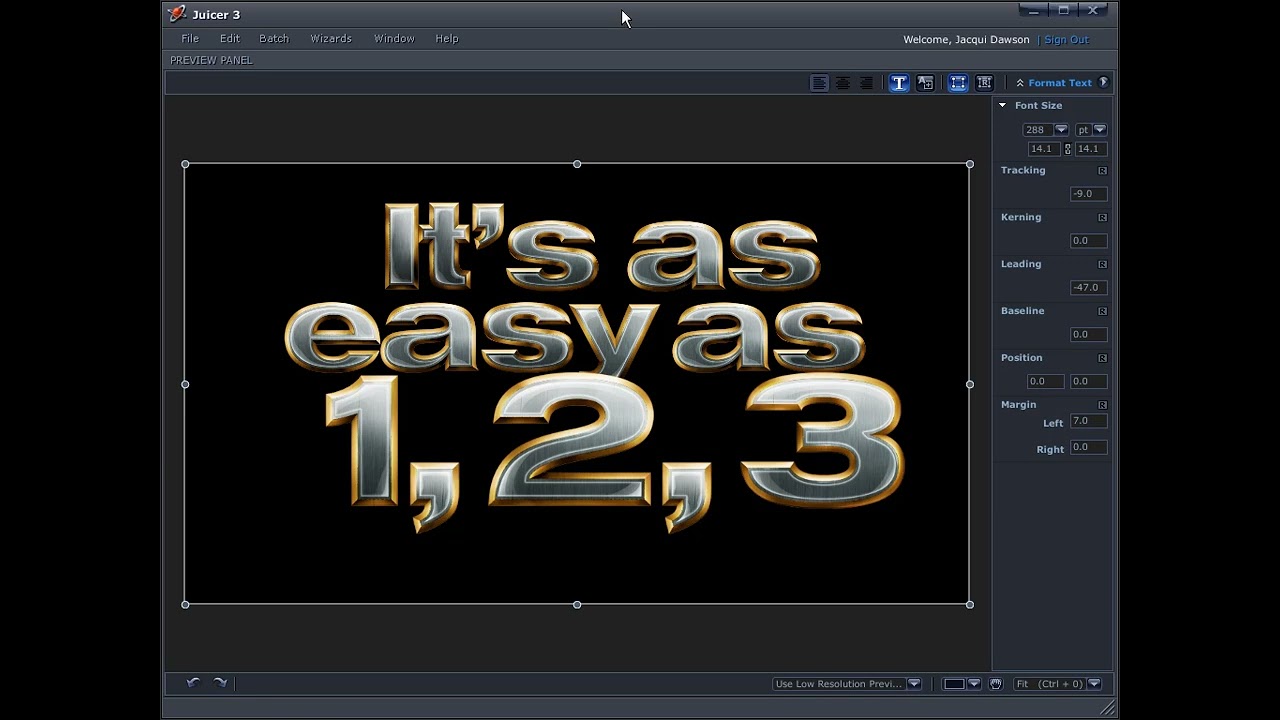Image resolution: width=1280 pixels, height=720 pixels.
Task: Reset Position with its R icon
Action: pyautogui.click(x=1102, y=359)
